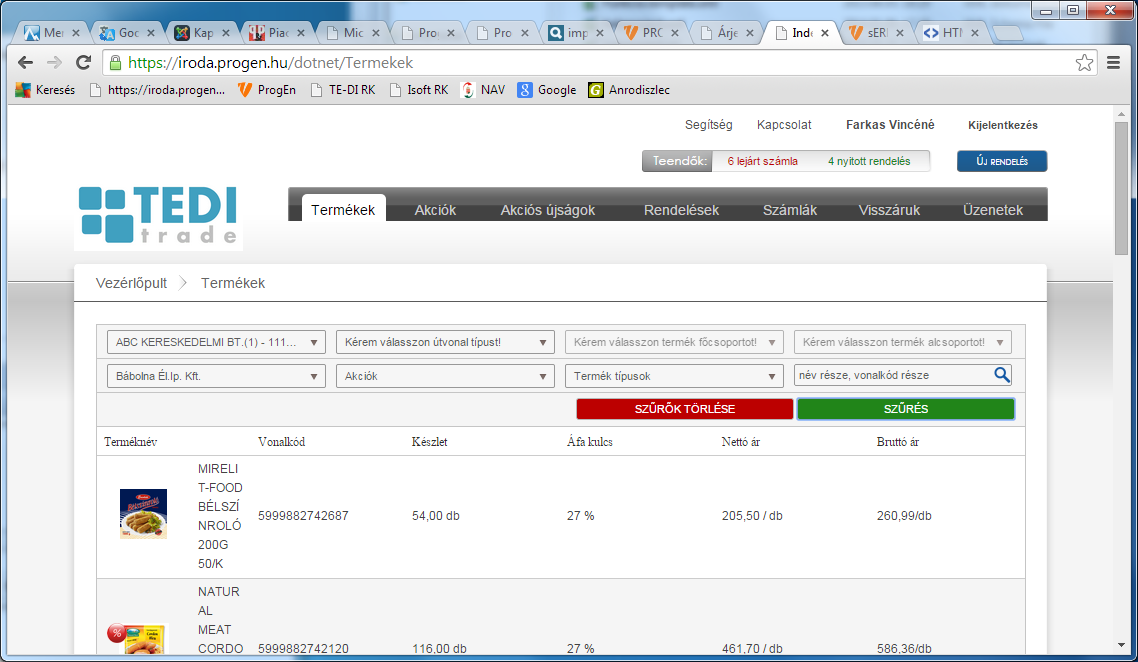Image resolution: width=1138 pixels, height=662 pixels.
Task: Open the '4 nyitott rendelés' link
Action: (x=869, y=161)
